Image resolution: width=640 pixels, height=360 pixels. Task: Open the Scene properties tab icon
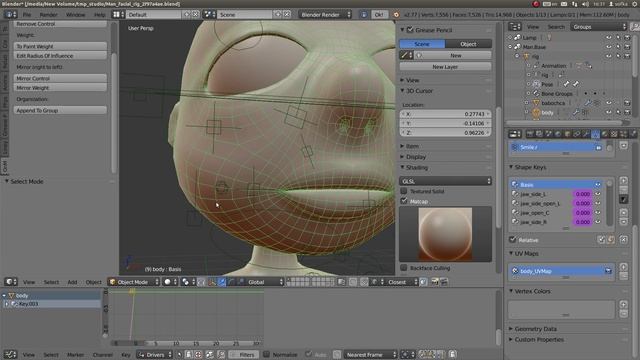pyautogui.click(x=549, y=133)
